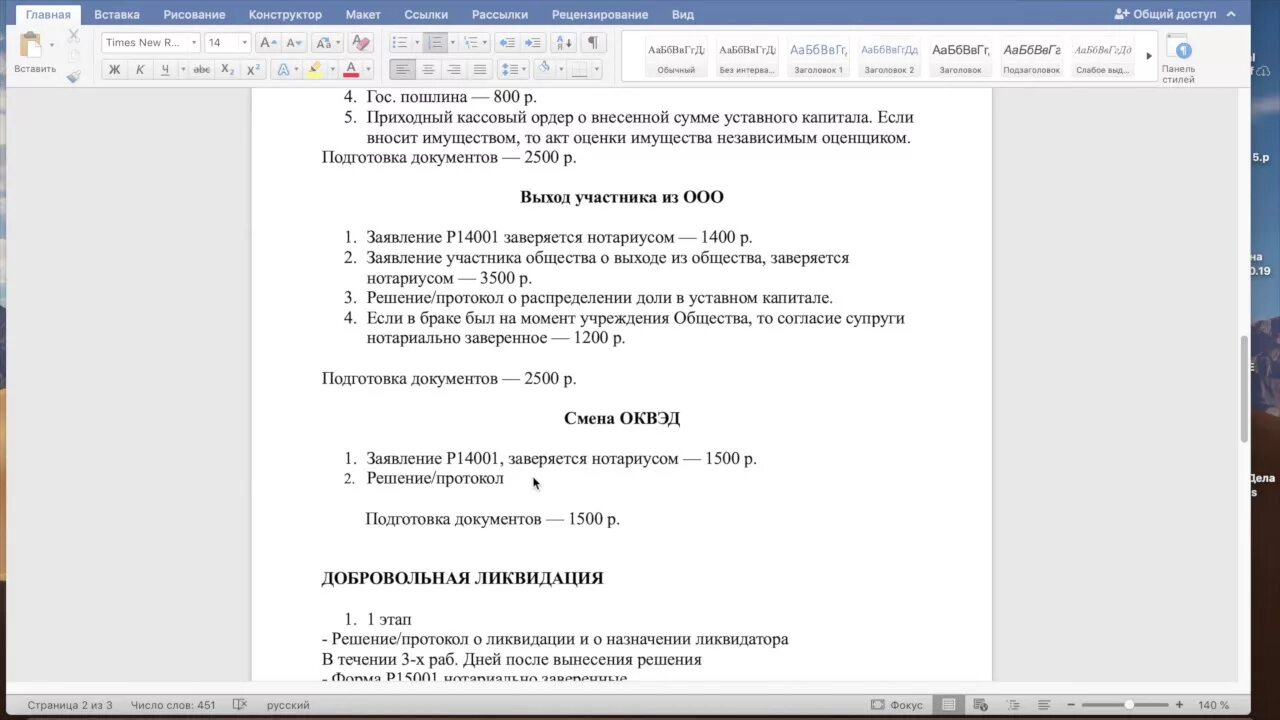Open the Ссылки tab
Screen dimensions: 1280x720
426,15
